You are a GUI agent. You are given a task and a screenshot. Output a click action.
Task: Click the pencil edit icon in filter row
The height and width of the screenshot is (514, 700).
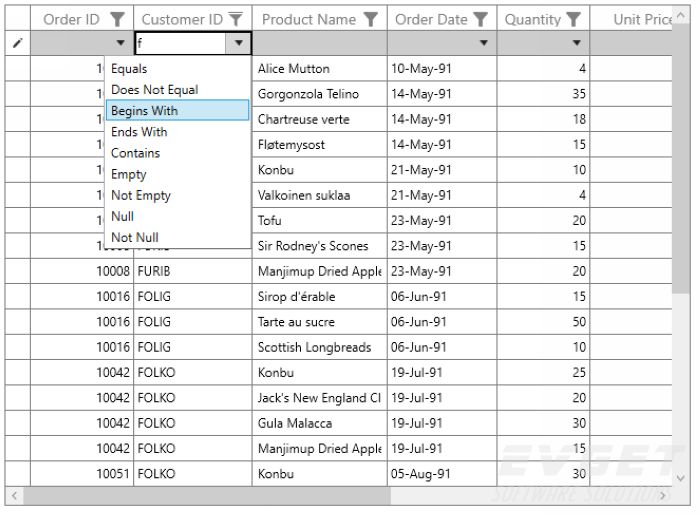pos(17,43)
